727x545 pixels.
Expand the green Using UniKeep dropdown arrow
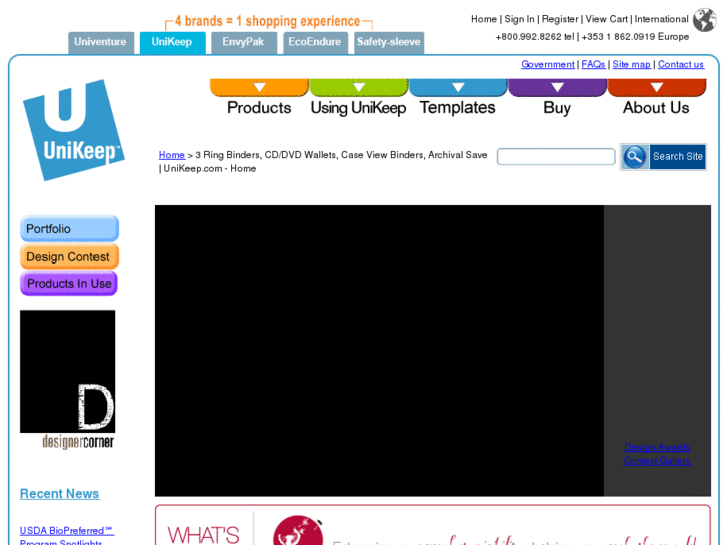pyautogui.click(x=358, y=87)
